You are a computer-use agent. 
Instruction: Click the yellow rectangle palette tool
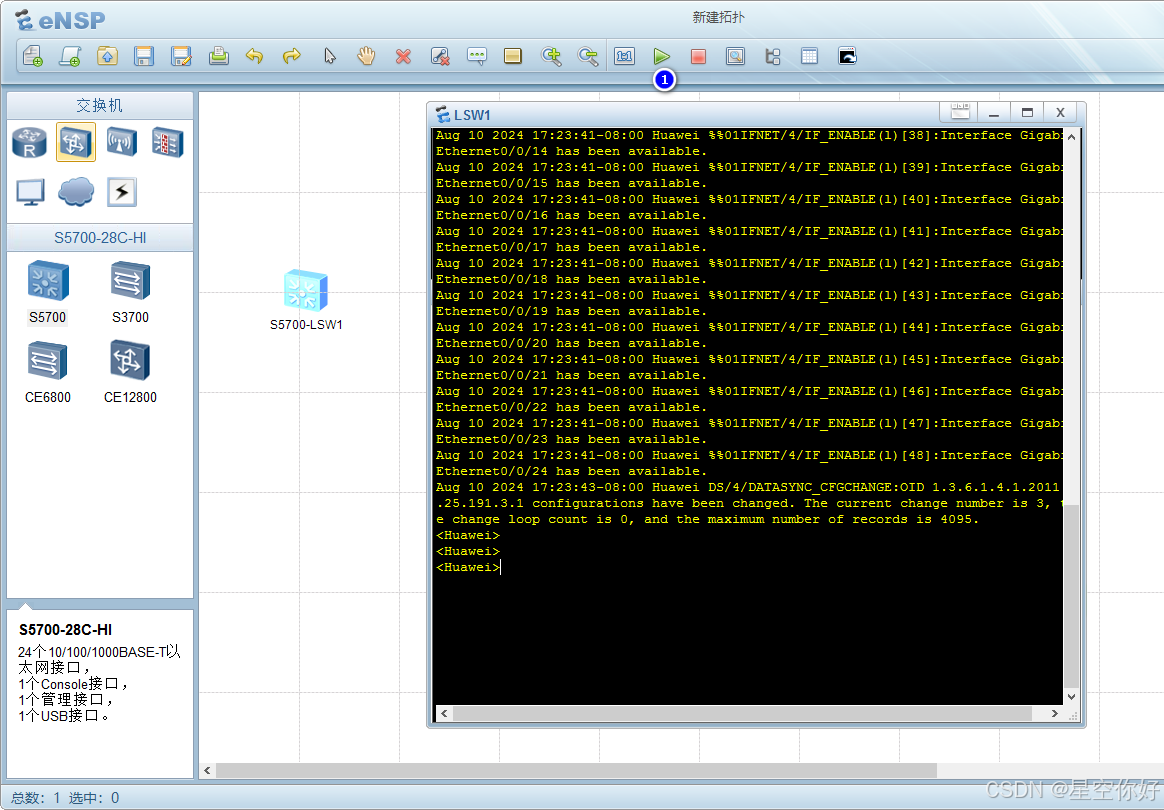513,56
